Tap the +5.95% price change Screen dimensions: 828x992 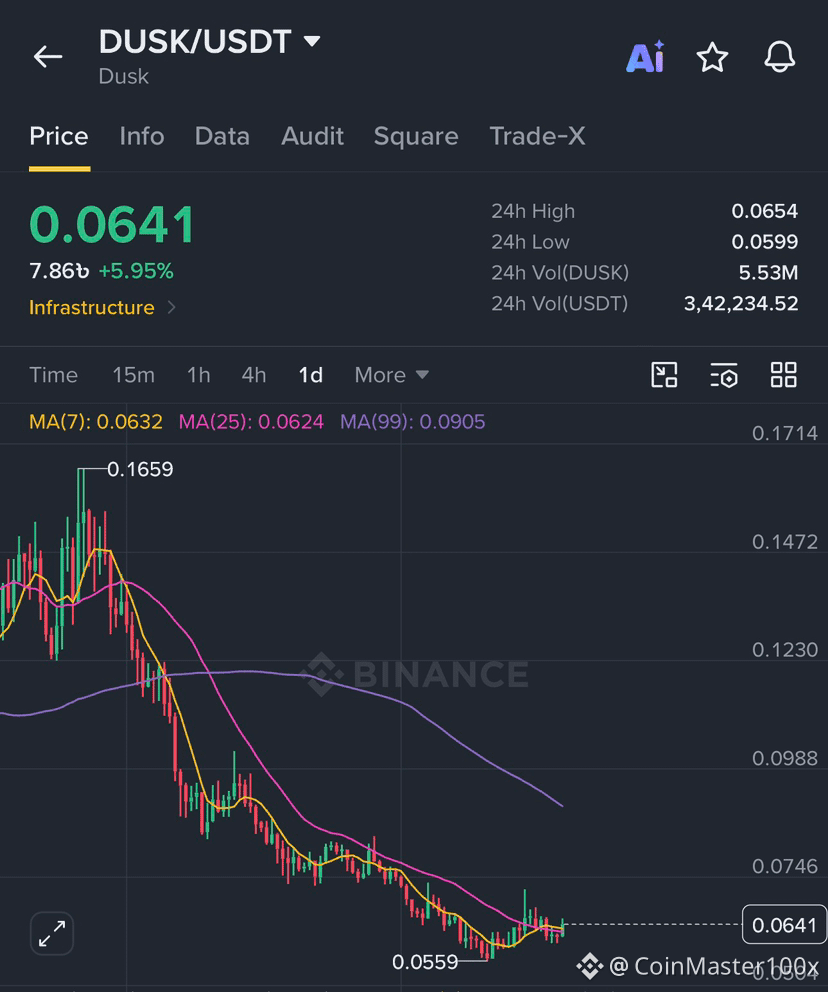pyautogui.click(x=136, y=271)
